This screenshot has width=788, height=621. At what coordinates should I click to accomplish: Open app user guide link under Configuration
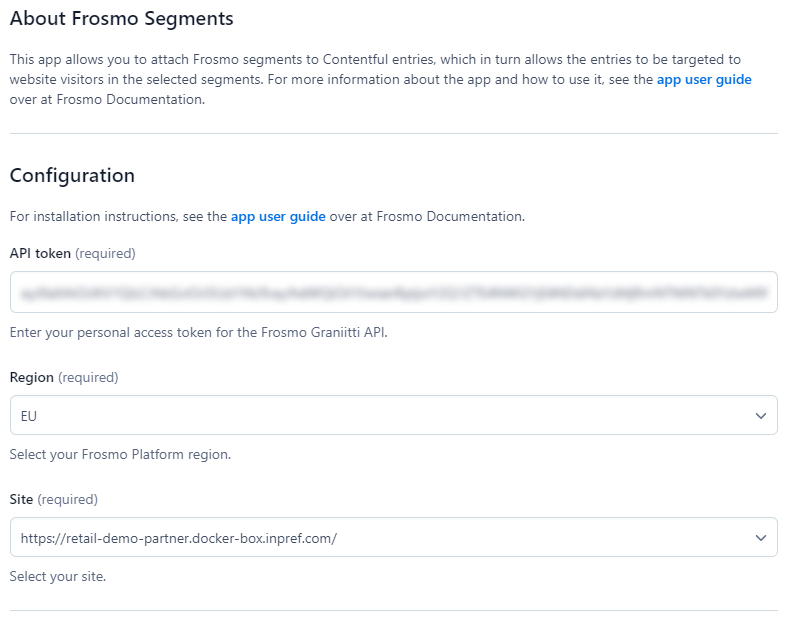[x=278, y=216]
